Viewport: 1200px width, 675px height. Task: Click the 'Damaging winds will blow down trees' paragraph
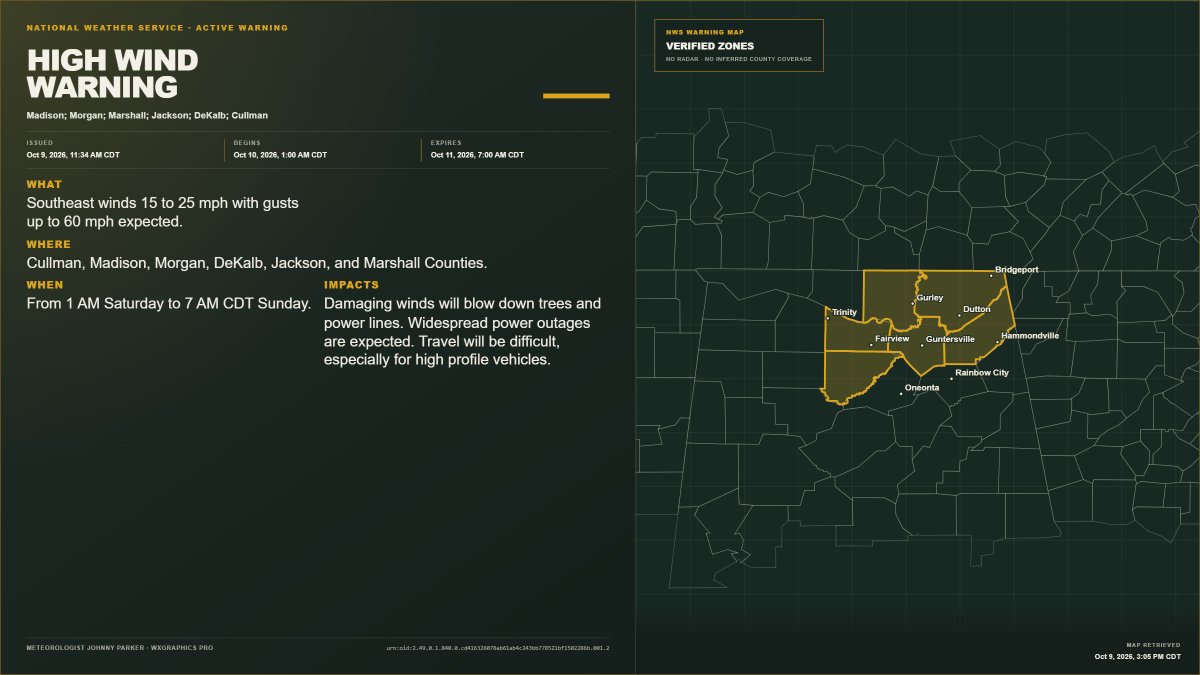(x=463, y=331)
